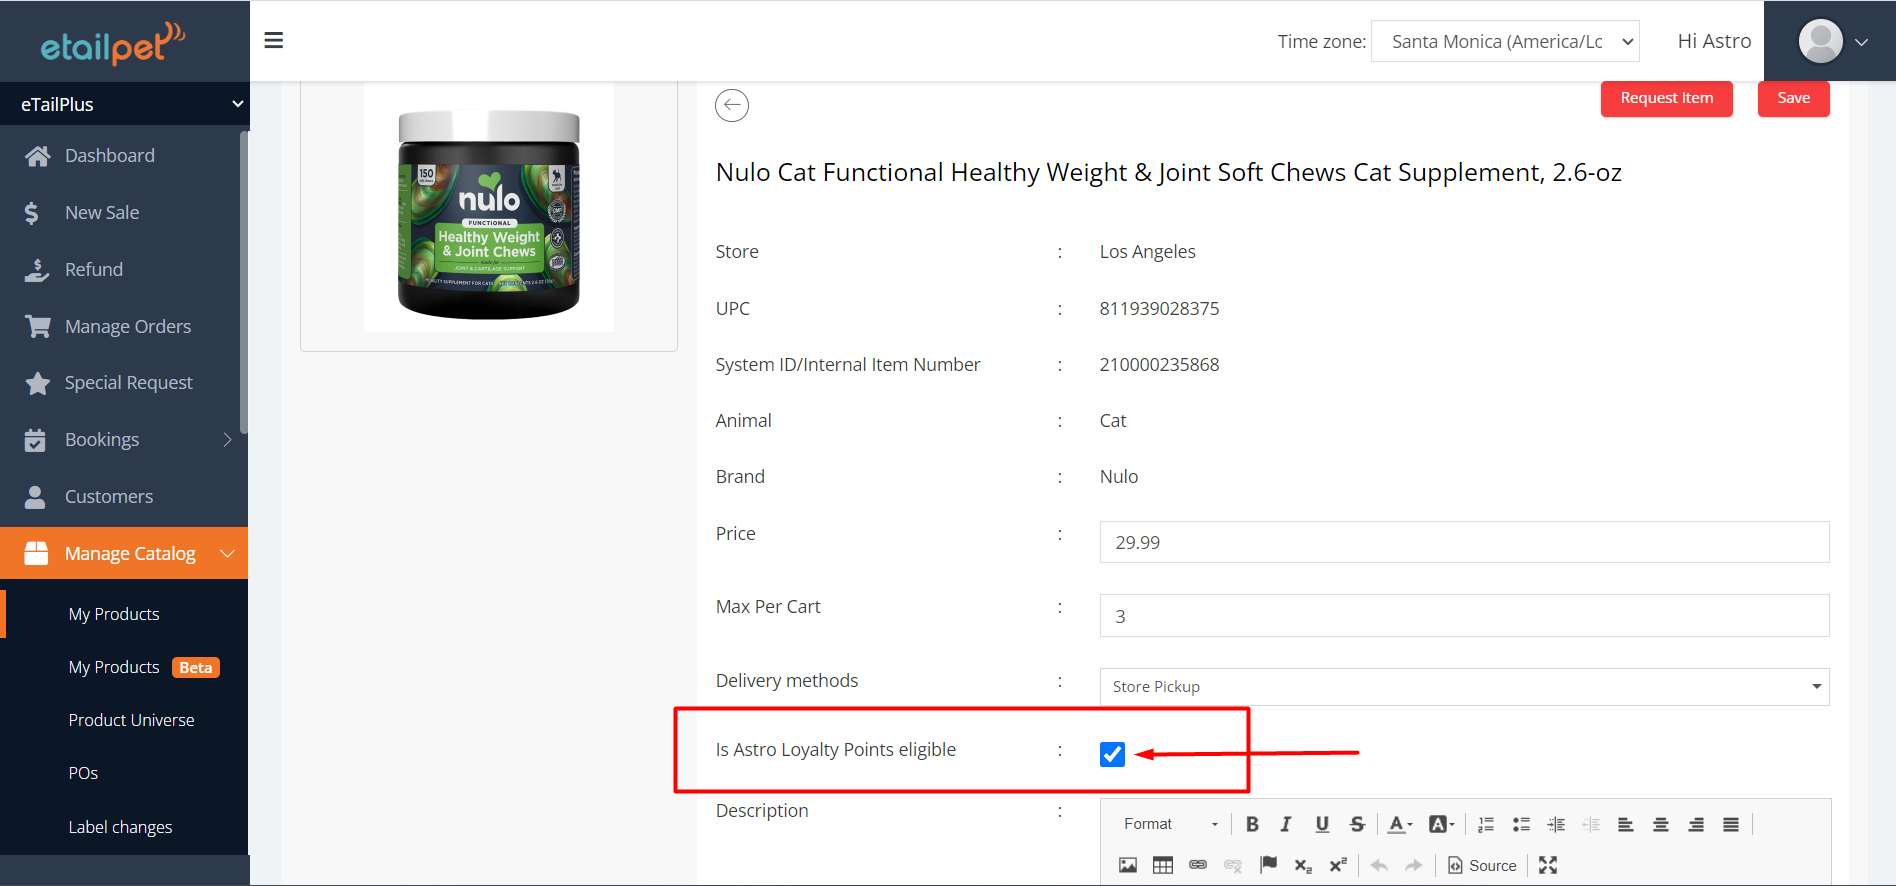1896x886 pixels.
Task: Insert an image into the description
Action: [x=1127, y=865]
